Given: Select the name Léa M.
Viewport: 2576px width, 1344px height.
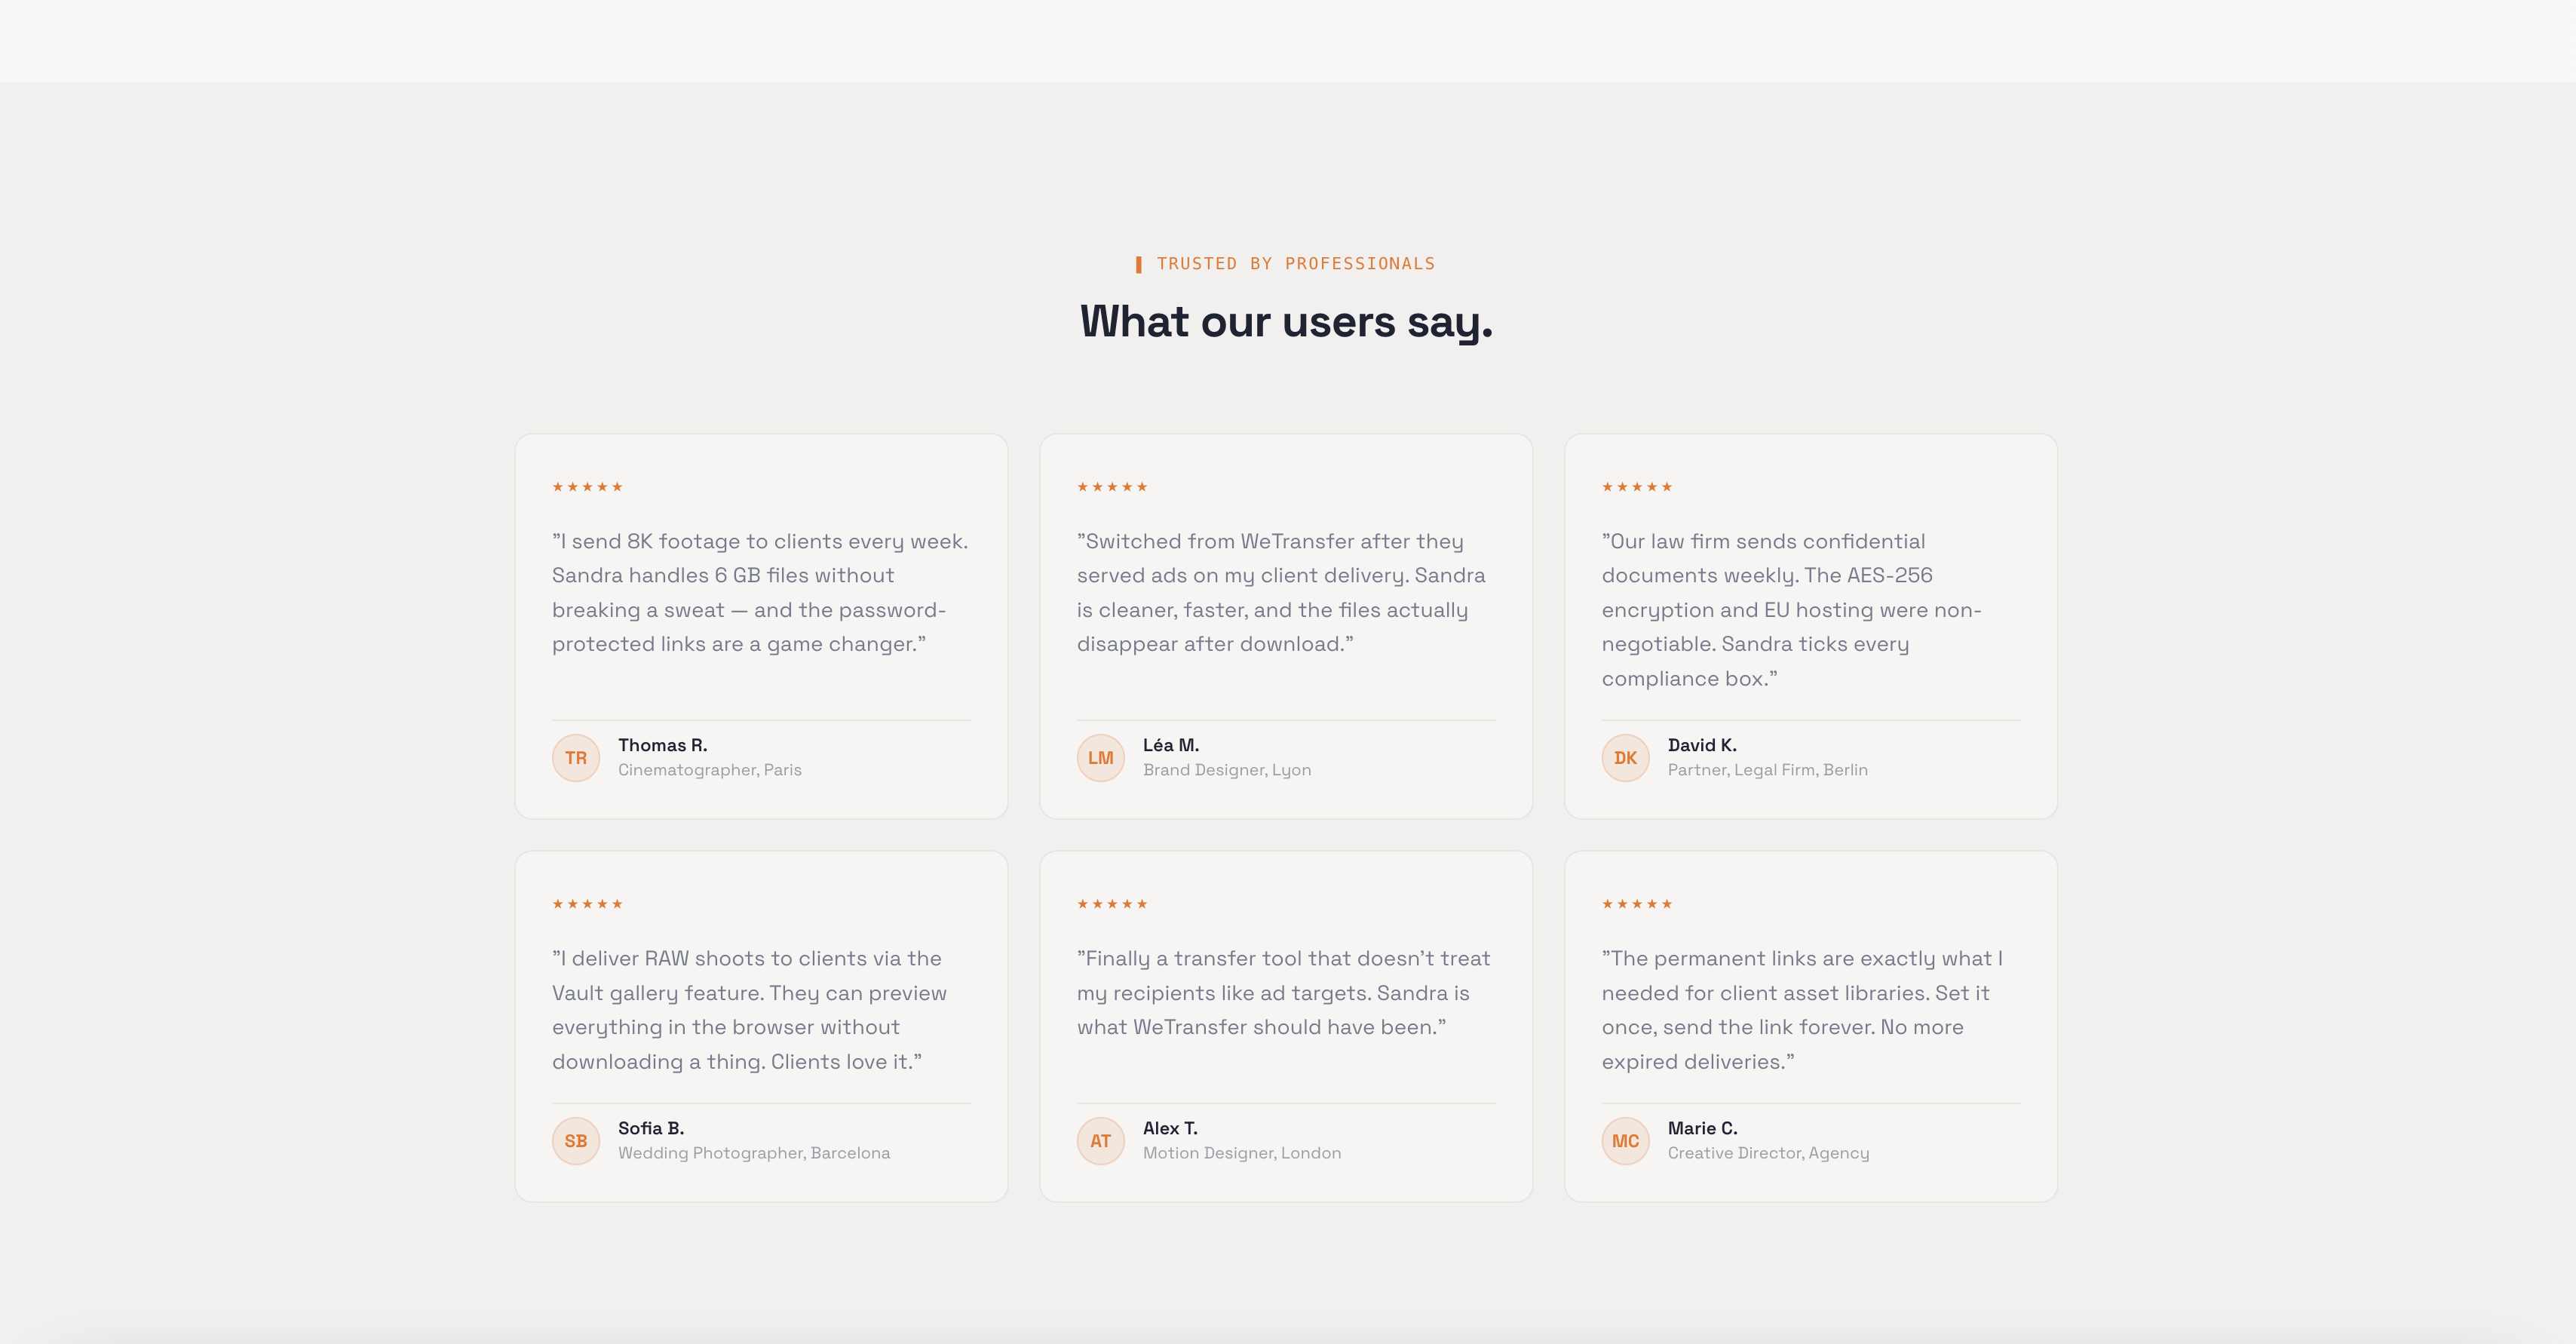Looking at the screenshot, I should click(1170, 745).
